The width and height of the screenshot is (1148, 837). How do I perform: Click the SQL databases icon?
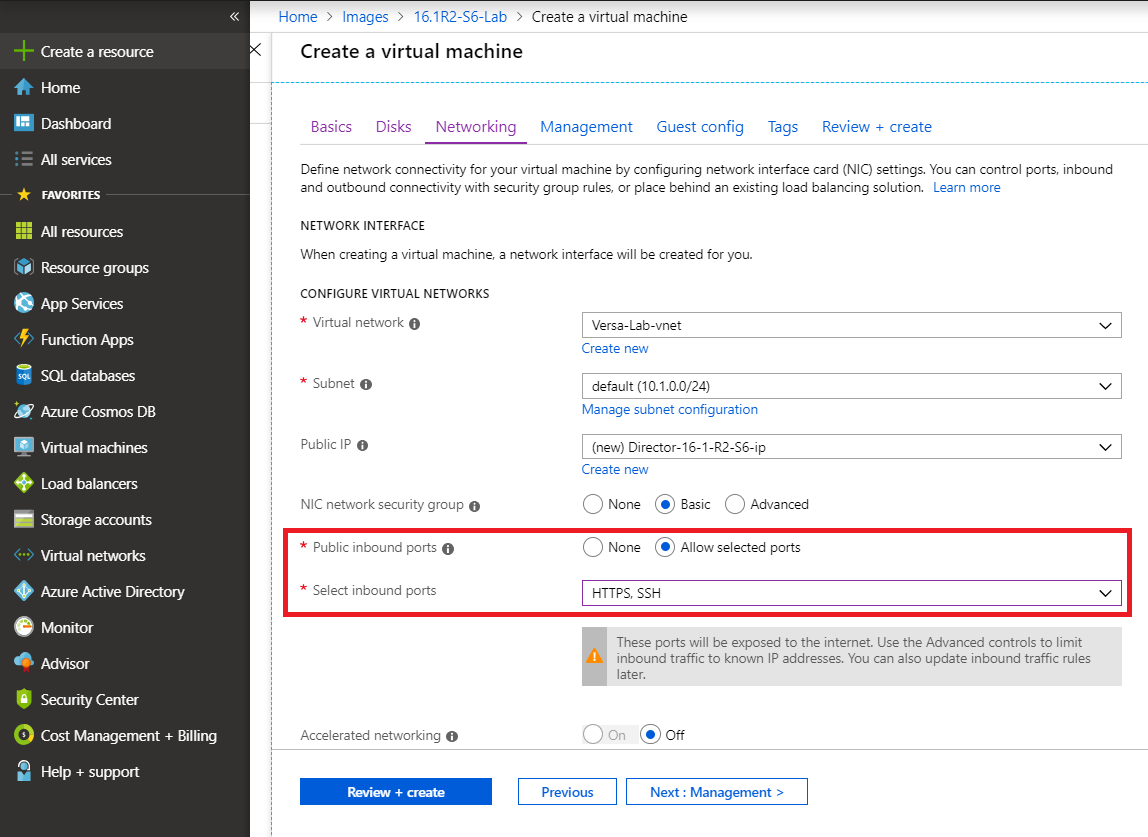[23, 375]
